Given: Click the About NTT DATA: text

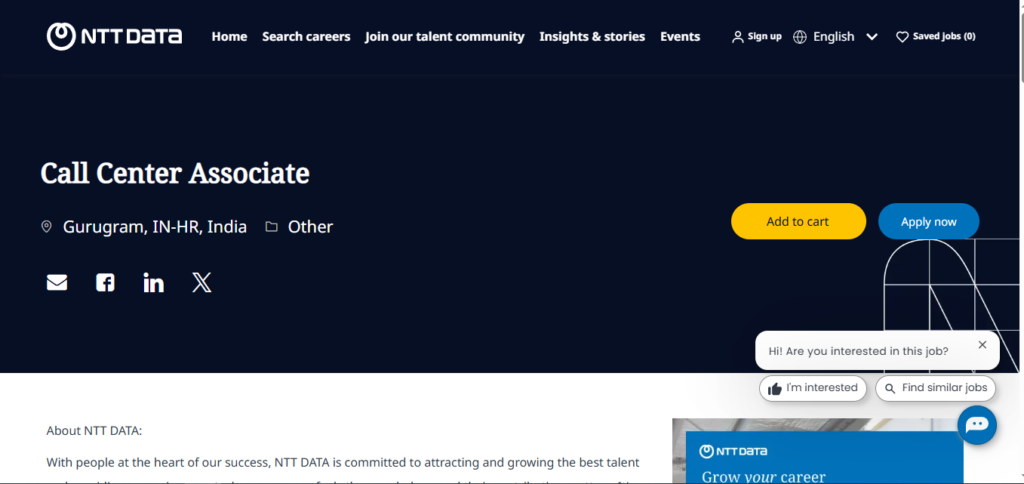Looking at the screenshot, I should coord(94,431).
